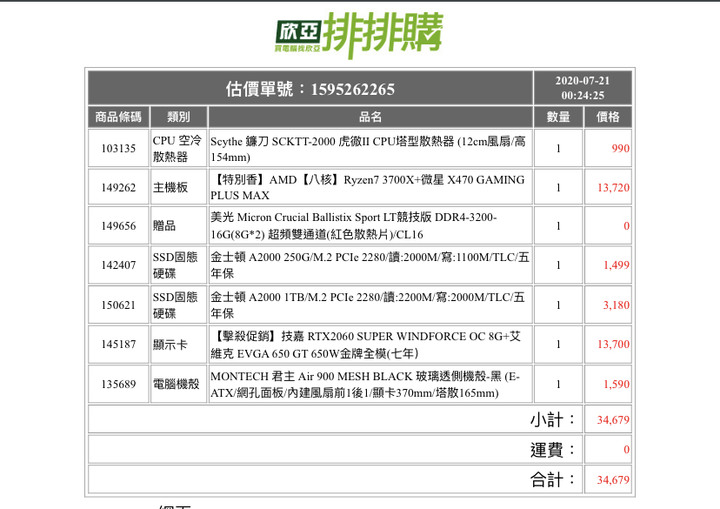This screenshot has height=509, width=720.
Task: Click the 金士頓 A2000 250G product name
Action: pos(370,265)
